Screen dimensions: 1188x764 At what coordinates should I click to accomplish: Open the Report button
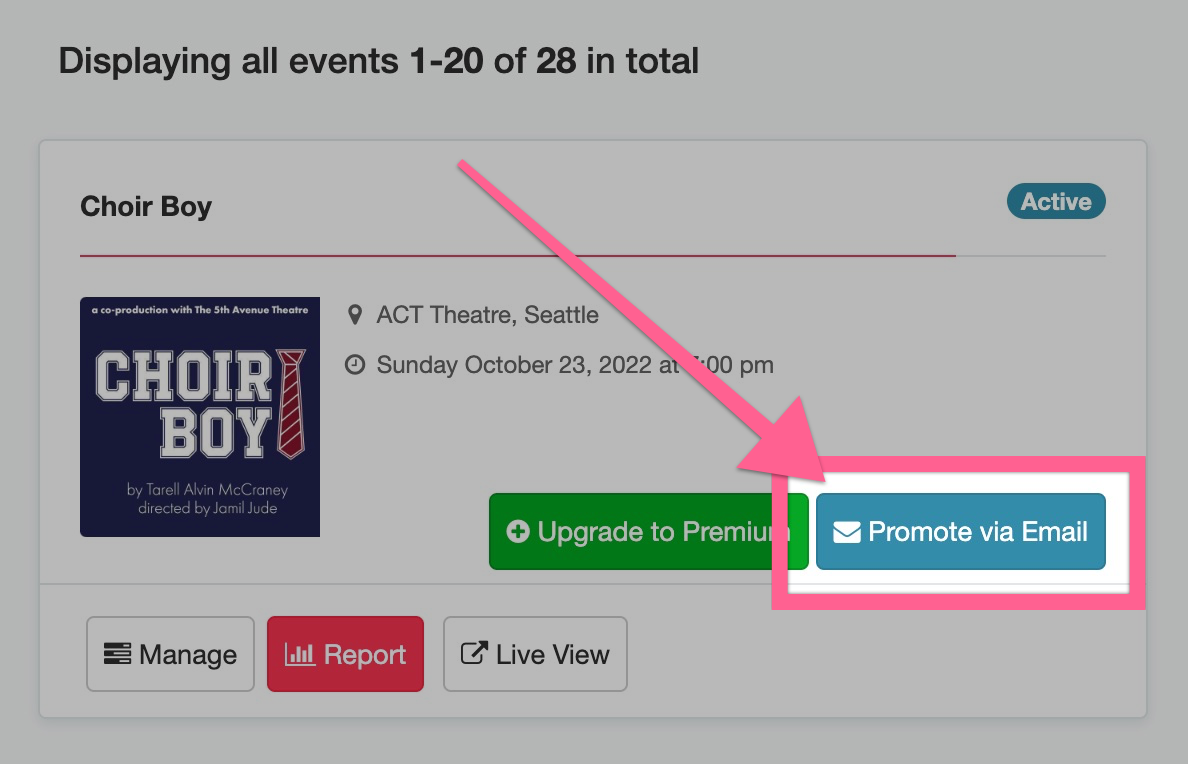click(345, 654)
